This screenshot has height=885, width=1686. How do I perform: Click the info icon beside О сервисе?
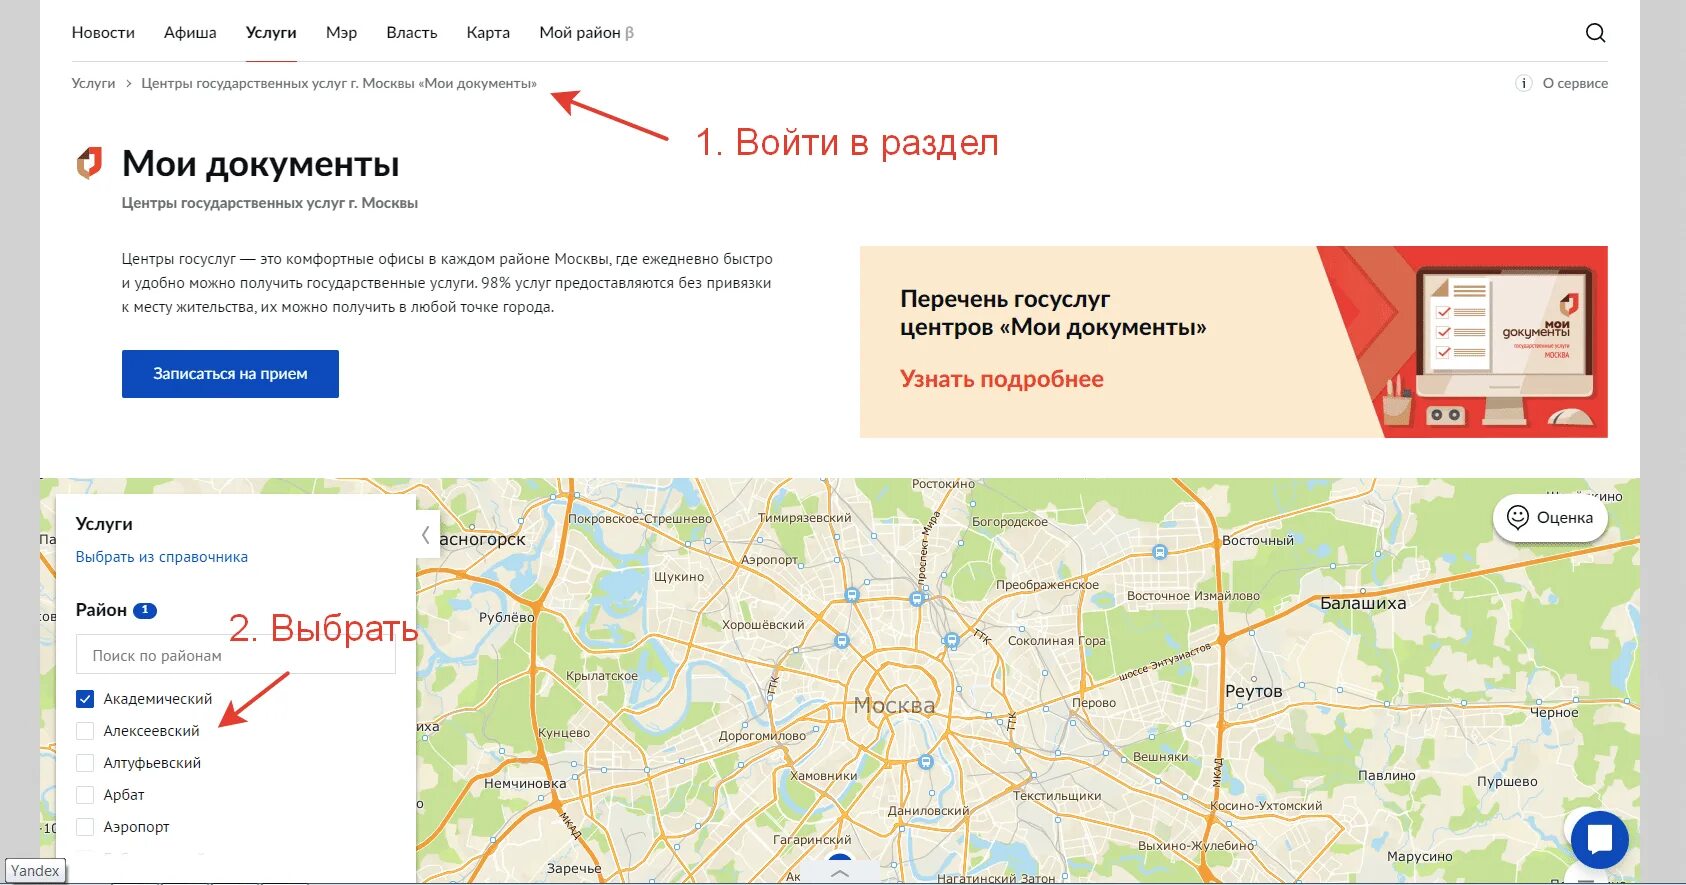click(1523, 83)
